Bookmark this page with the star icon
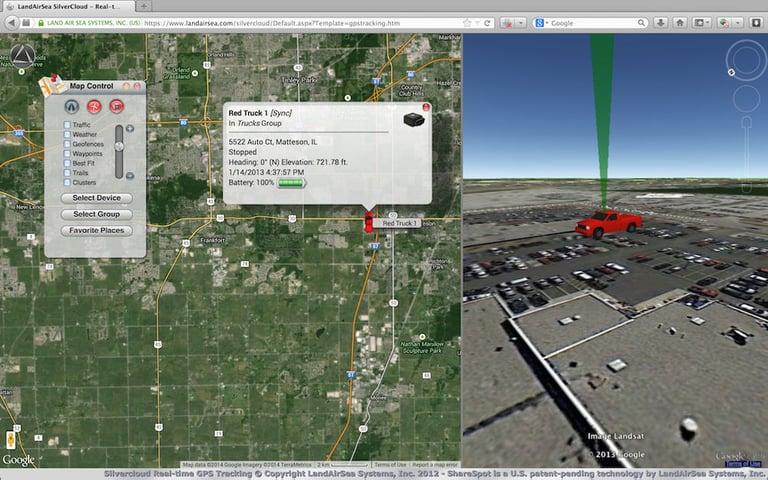Viewport: 768px width, 480px height. pyautogui.click(x=467, y=23)
